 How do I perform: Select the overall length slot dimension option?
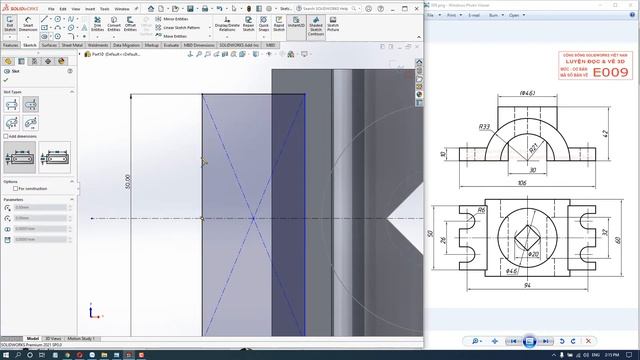click(55, 158)
